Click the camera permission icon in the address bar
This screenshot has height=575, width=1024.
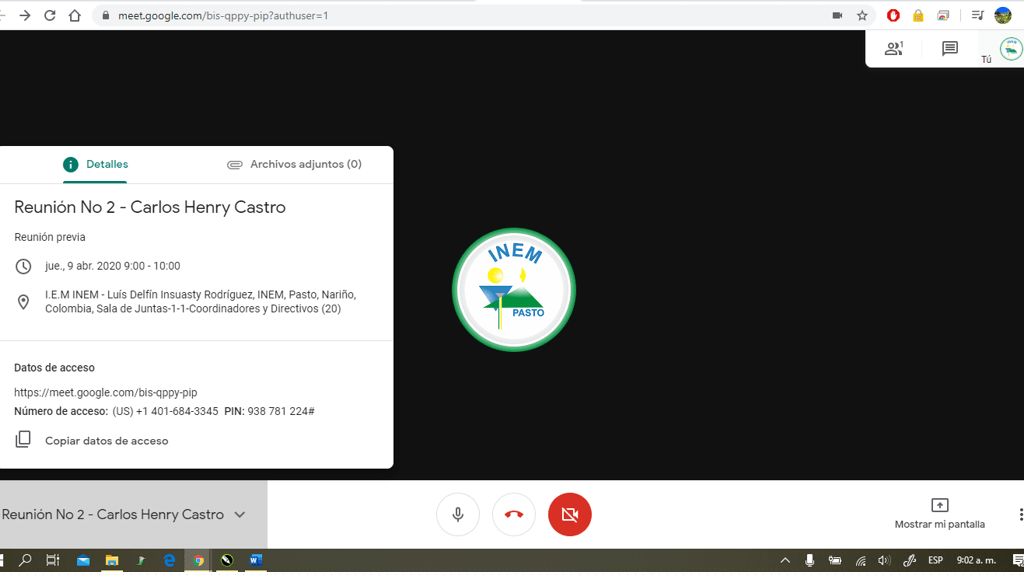click(x=837, y=16)
